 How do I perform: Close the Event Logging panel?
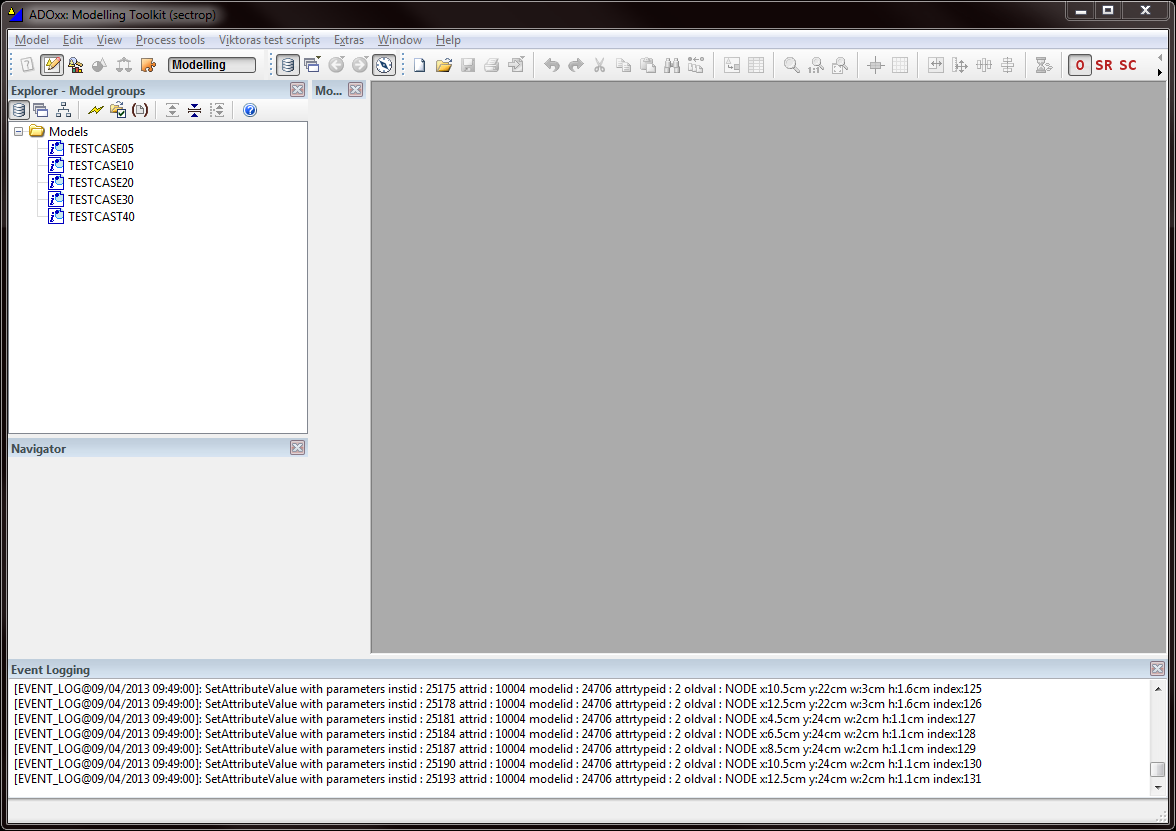(1157, 668)
